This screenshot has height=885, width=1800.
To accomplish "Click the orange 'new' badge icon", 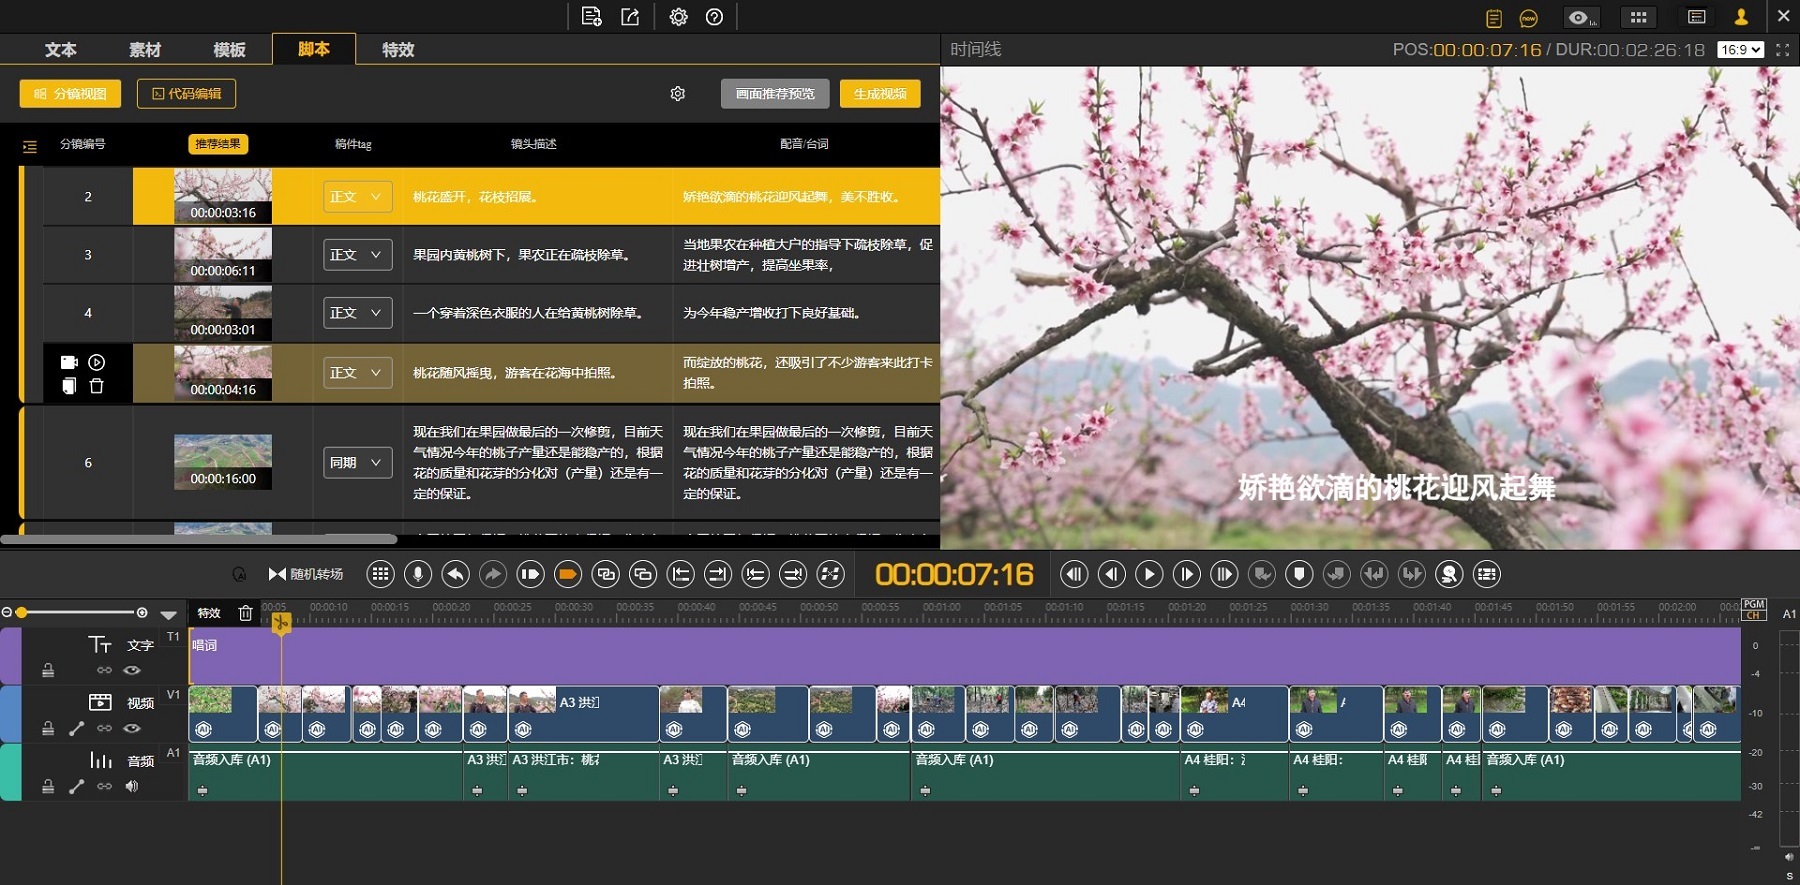I will click(1529, 18).
